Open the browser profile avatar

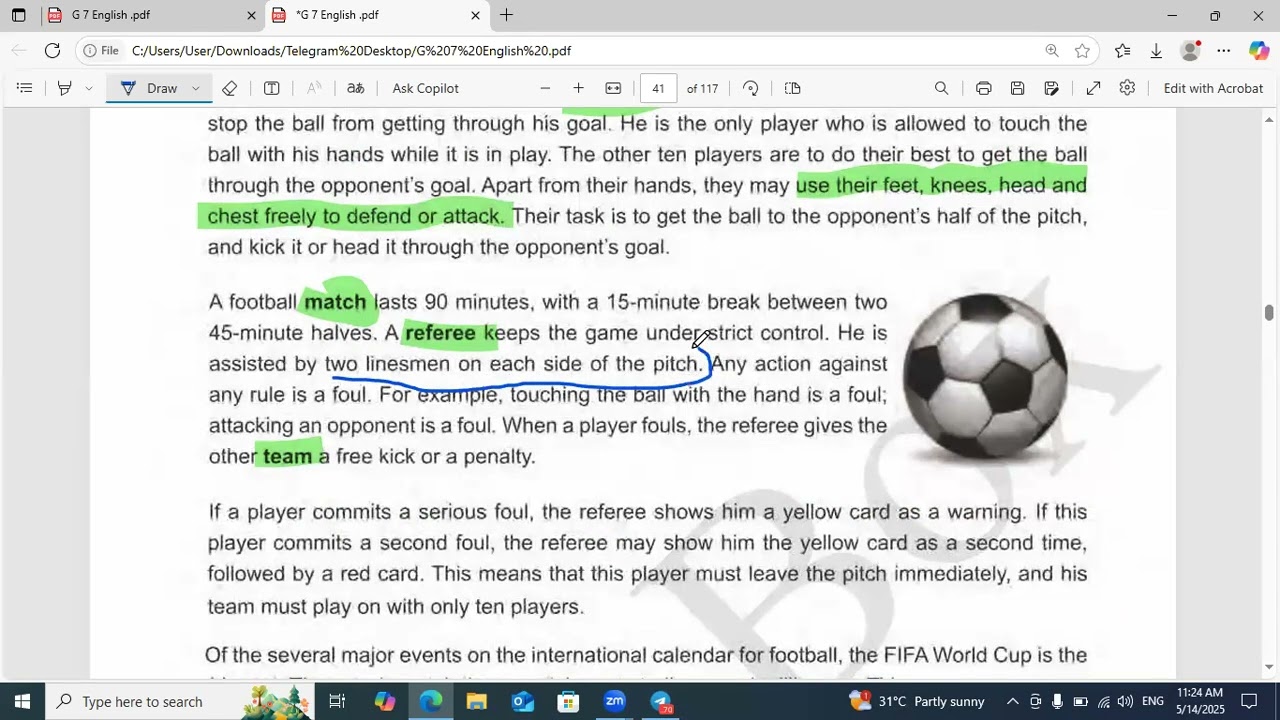pos(1190,51)
